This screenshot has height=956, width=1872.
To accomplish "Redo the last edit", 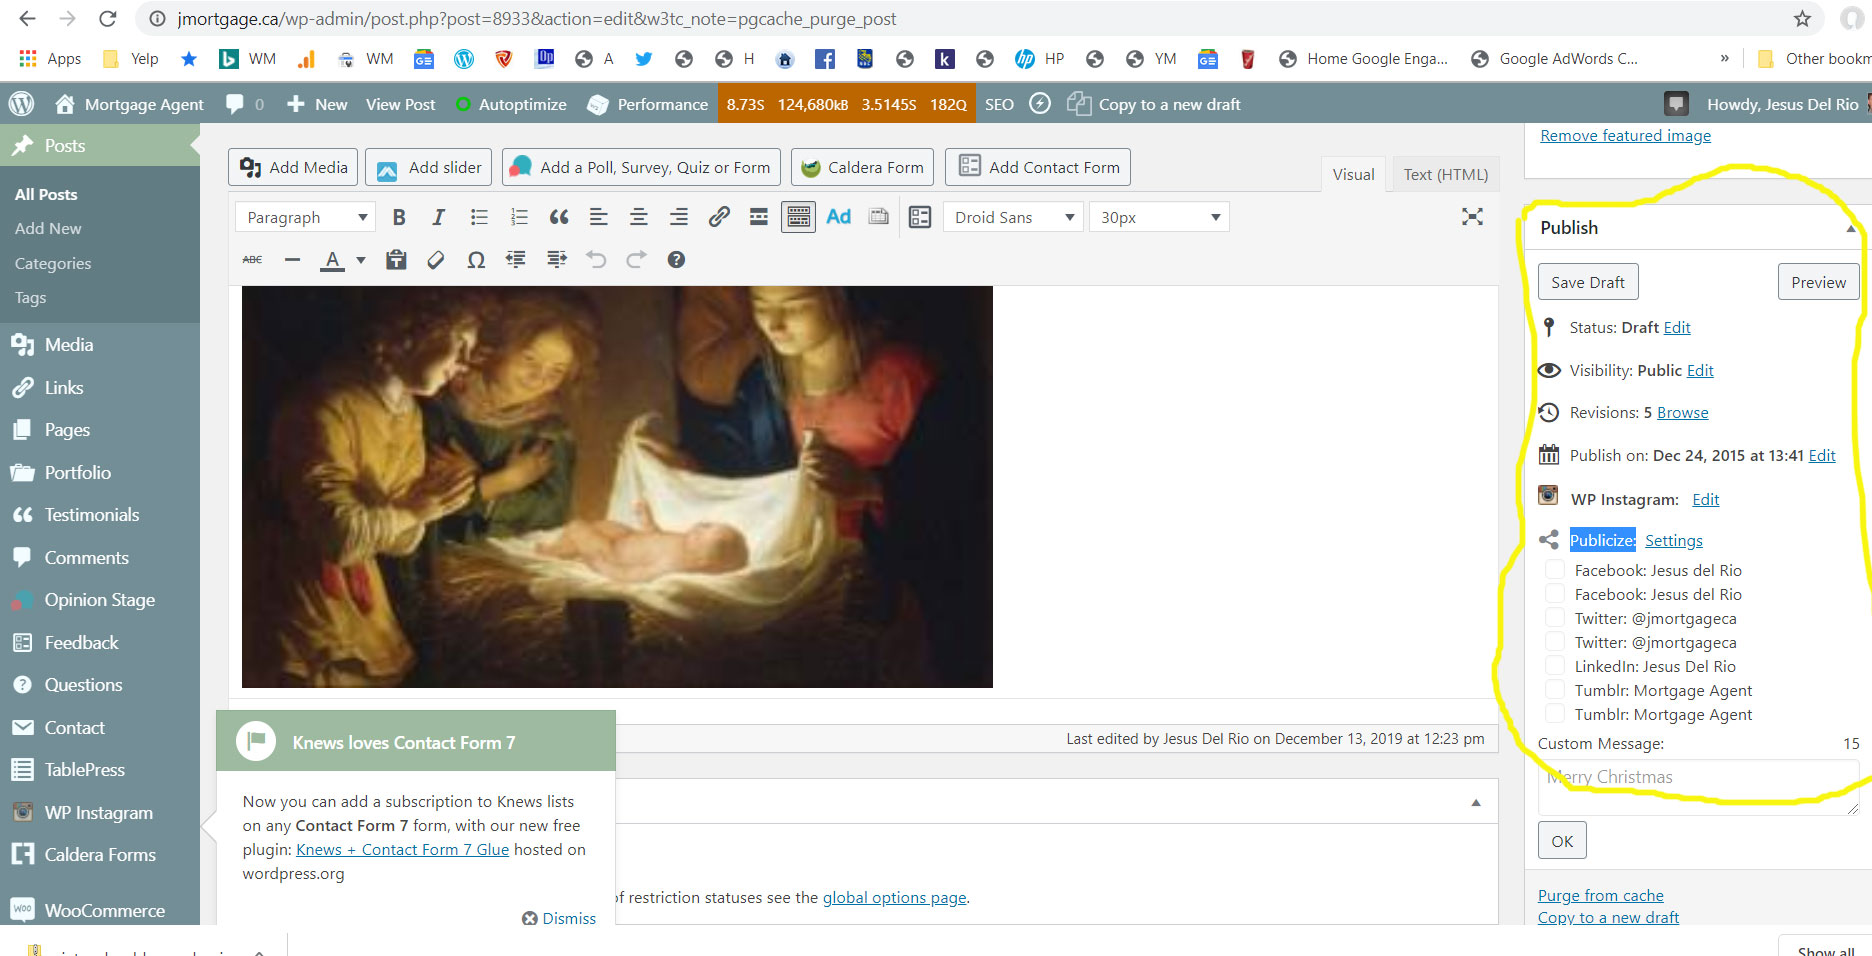I will [x=636, y=260].
